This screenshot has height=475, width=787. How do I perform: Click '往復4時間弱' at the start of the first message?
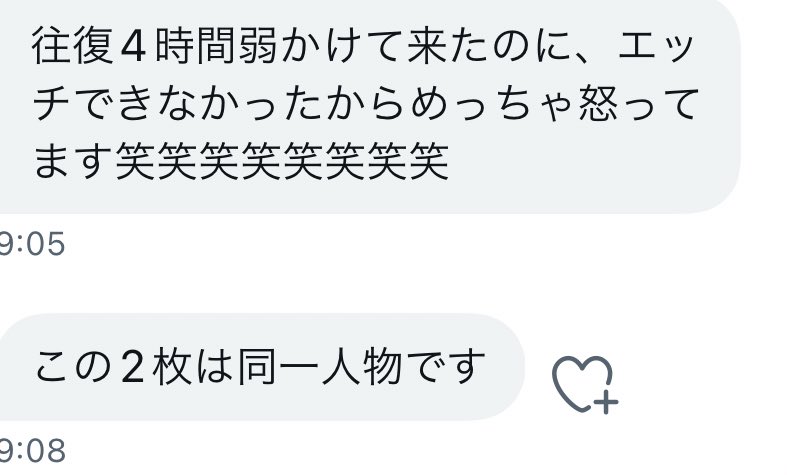click(154, 47)
